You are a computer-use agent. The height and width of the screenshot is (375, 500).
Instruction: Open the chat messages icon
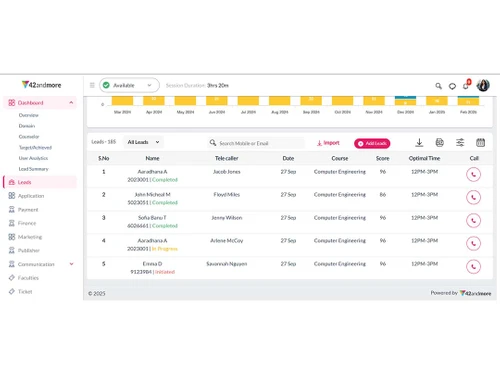tap(452, 86)
